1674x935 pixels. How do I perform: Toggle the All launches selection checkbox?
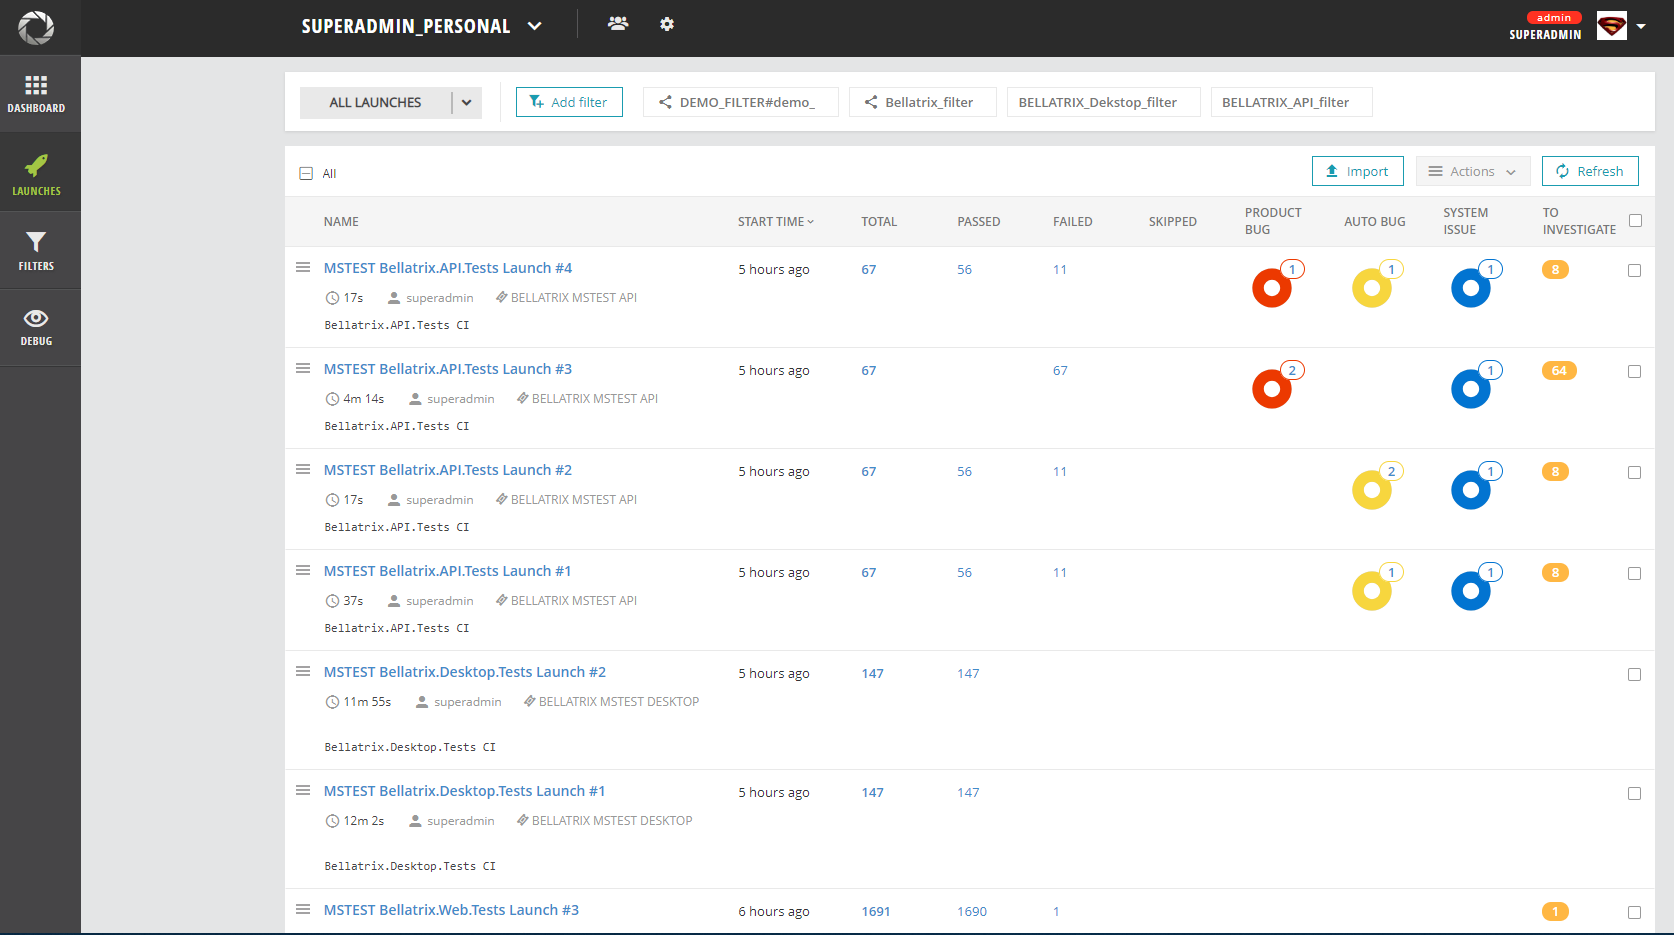pyautogui.click(x=306, y=173)
